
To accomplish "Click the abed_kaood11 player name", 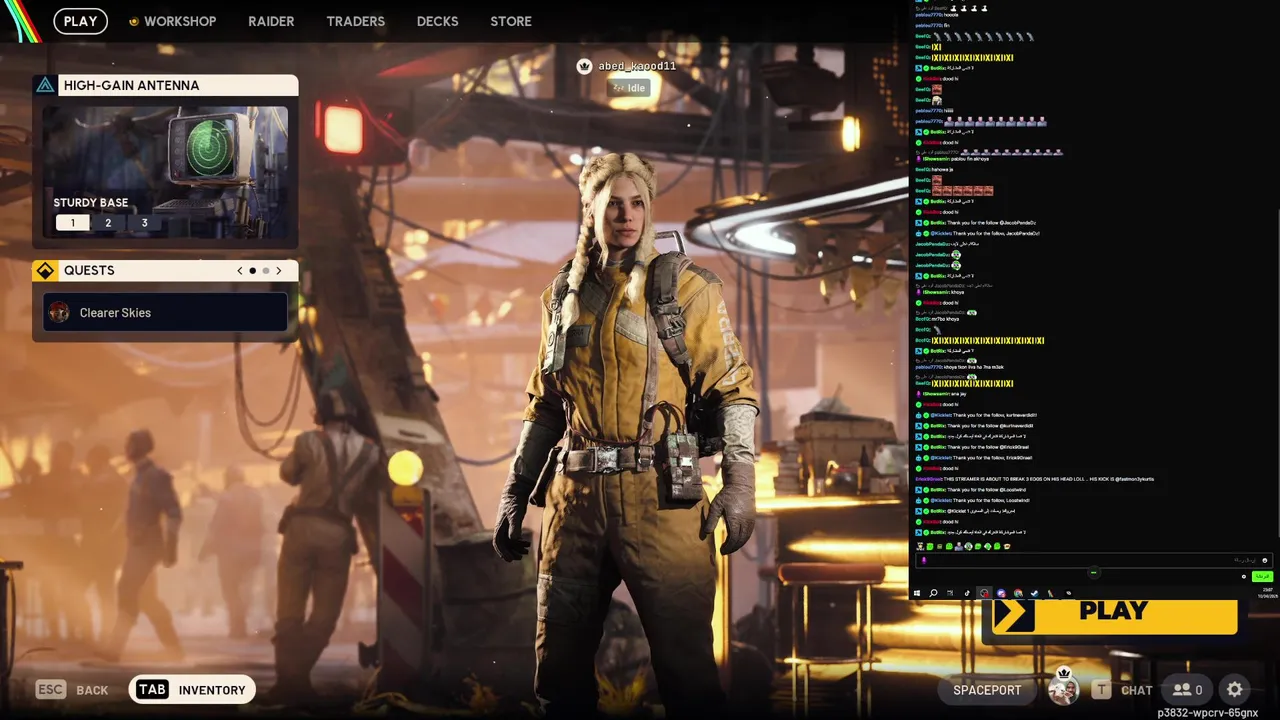I will coord(637,66).
